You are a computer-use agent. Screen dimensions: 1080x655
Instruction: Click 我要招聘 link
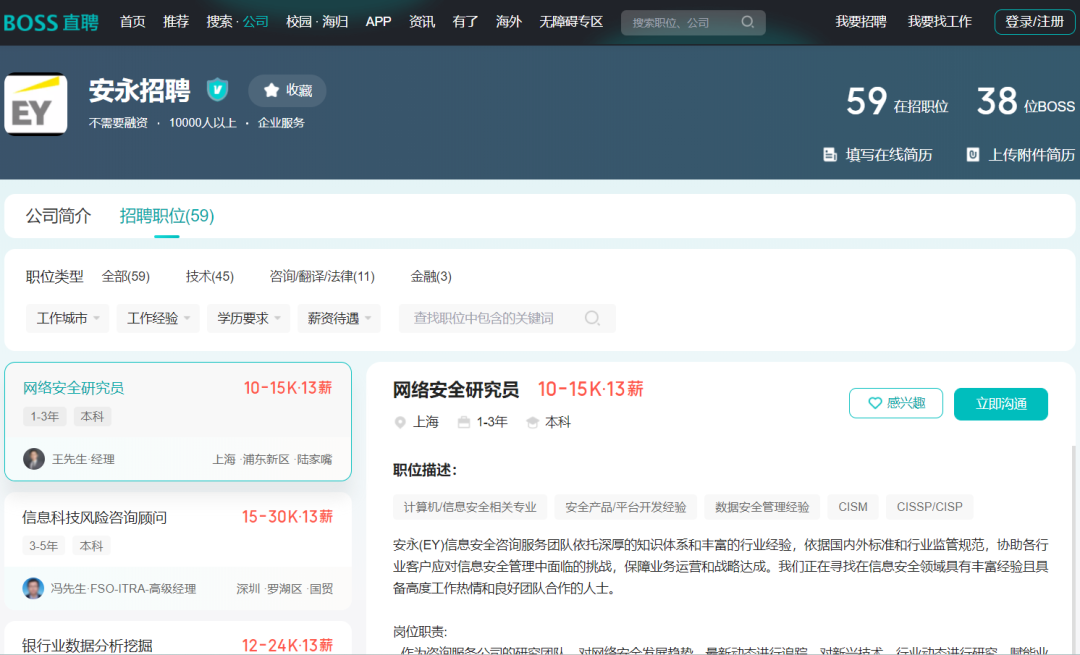coord(861,22)
